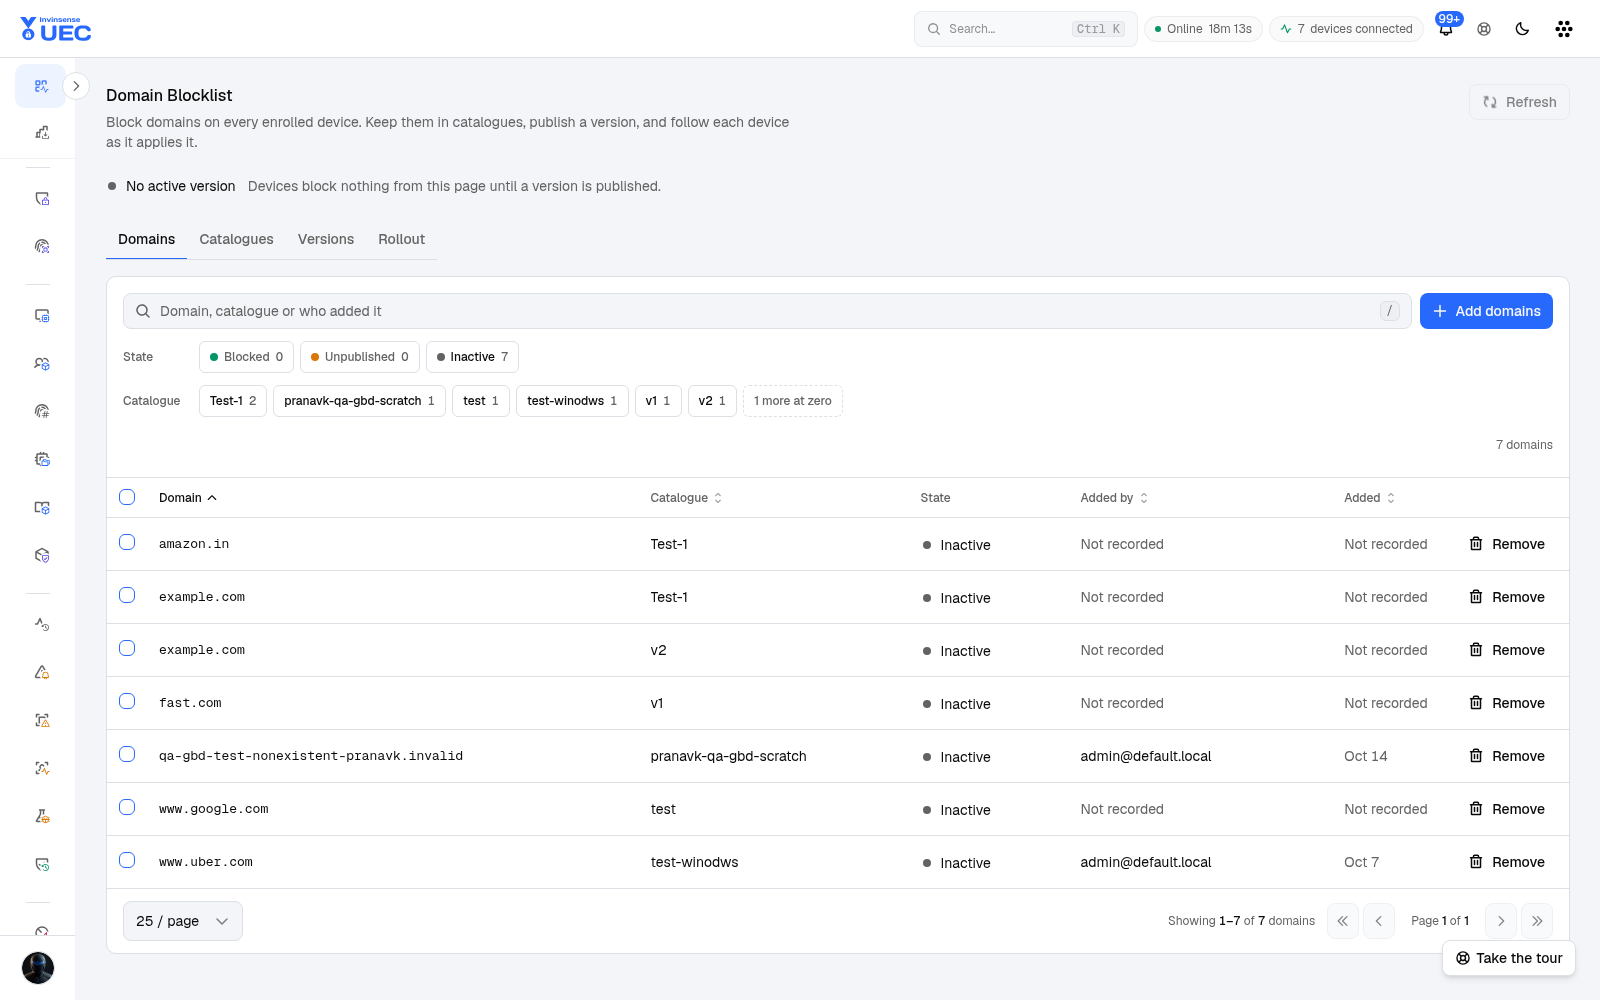The width and height of the screenshot is (1600, 1000).
Task: Open the fingerprint-scan sidebar icon
Action: (42, 246)
